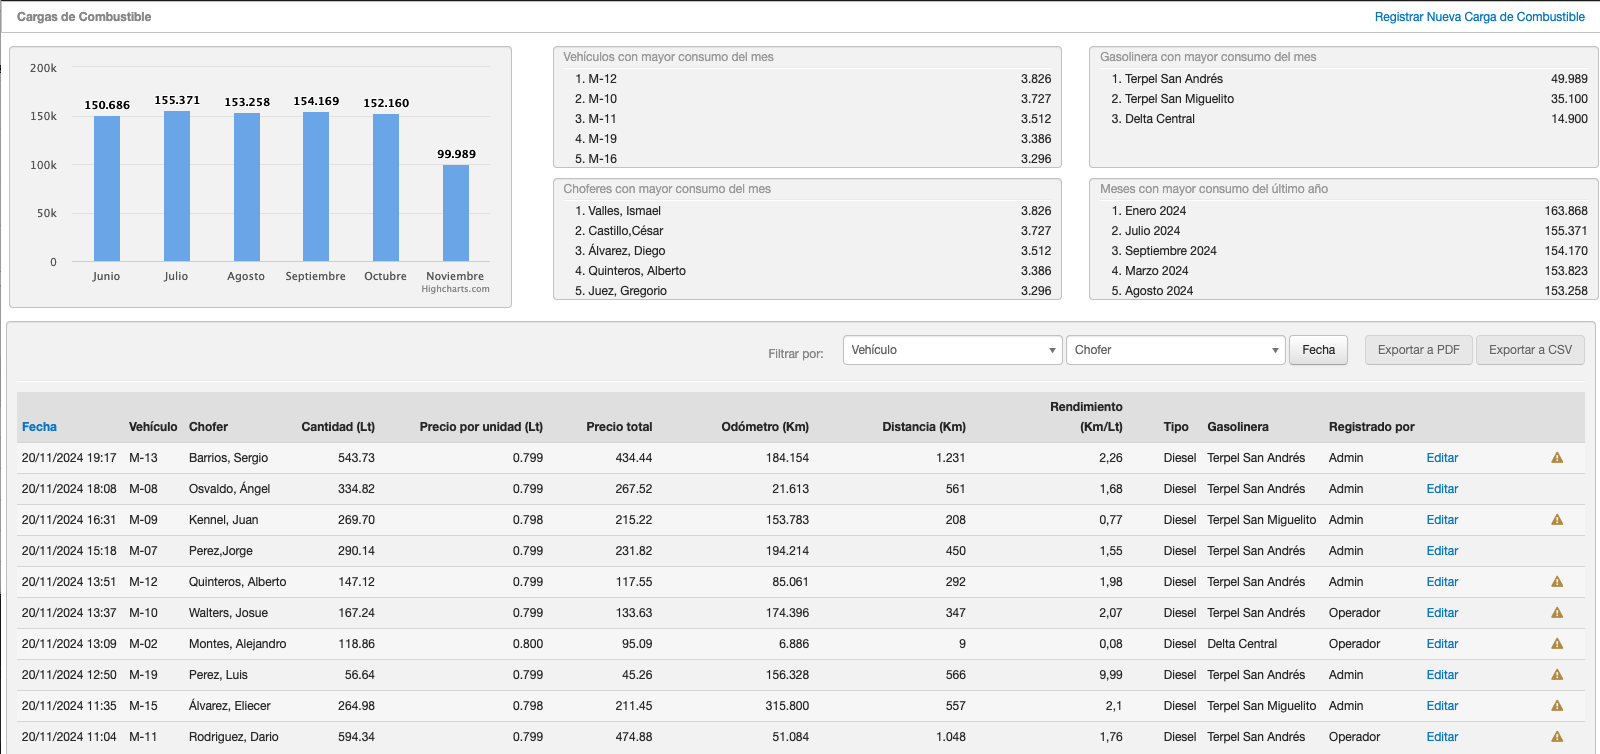Open the Highcharts.com credit link

click(455, 289)
